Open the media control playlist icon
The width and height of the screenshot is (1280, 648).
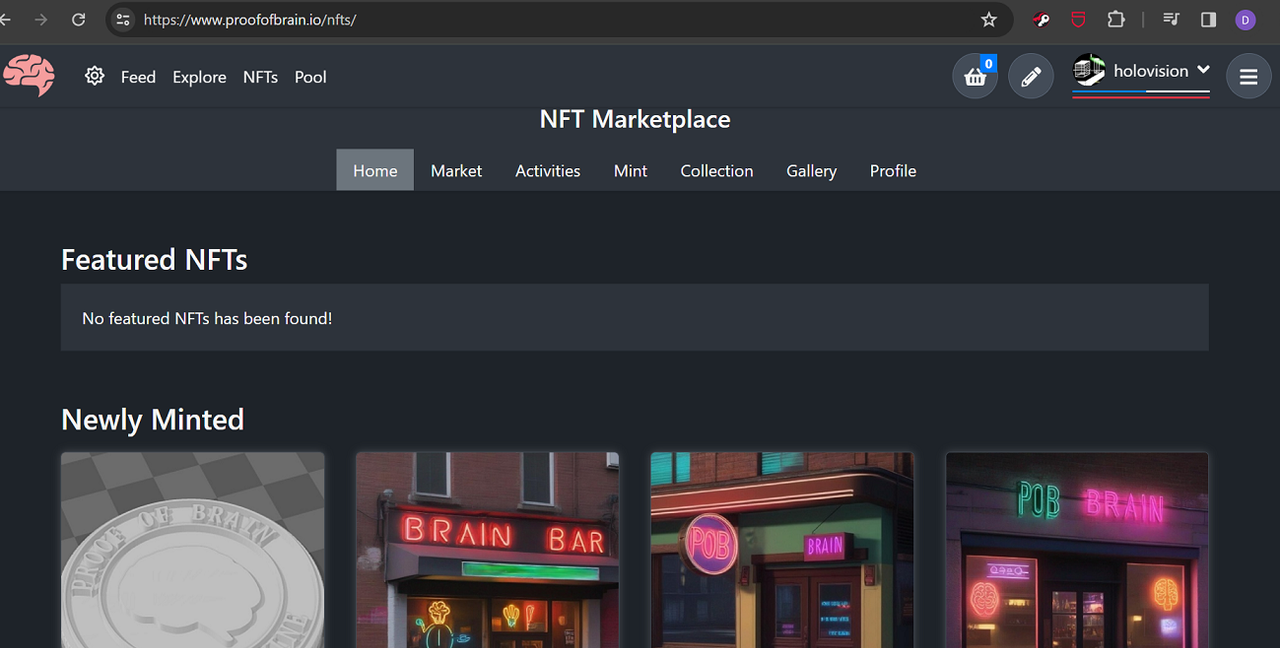pos(1172,19)
